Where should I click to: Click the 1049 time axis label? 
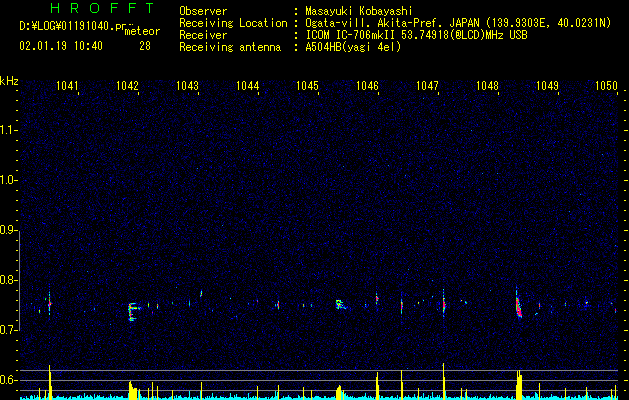pos(548,86)
